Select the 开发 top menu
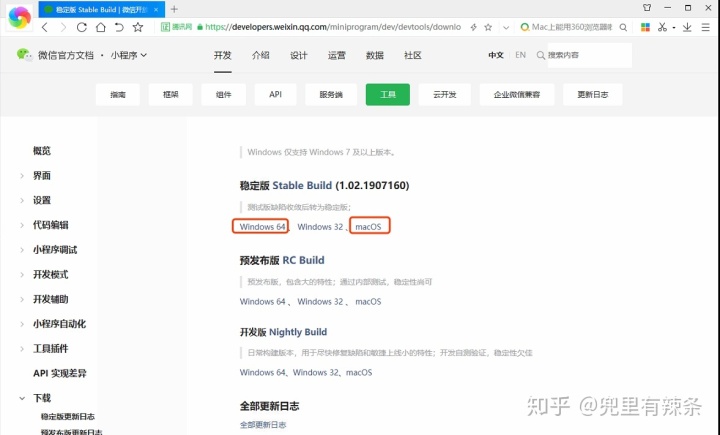The image size is (720, 435). tap(223, 55)
